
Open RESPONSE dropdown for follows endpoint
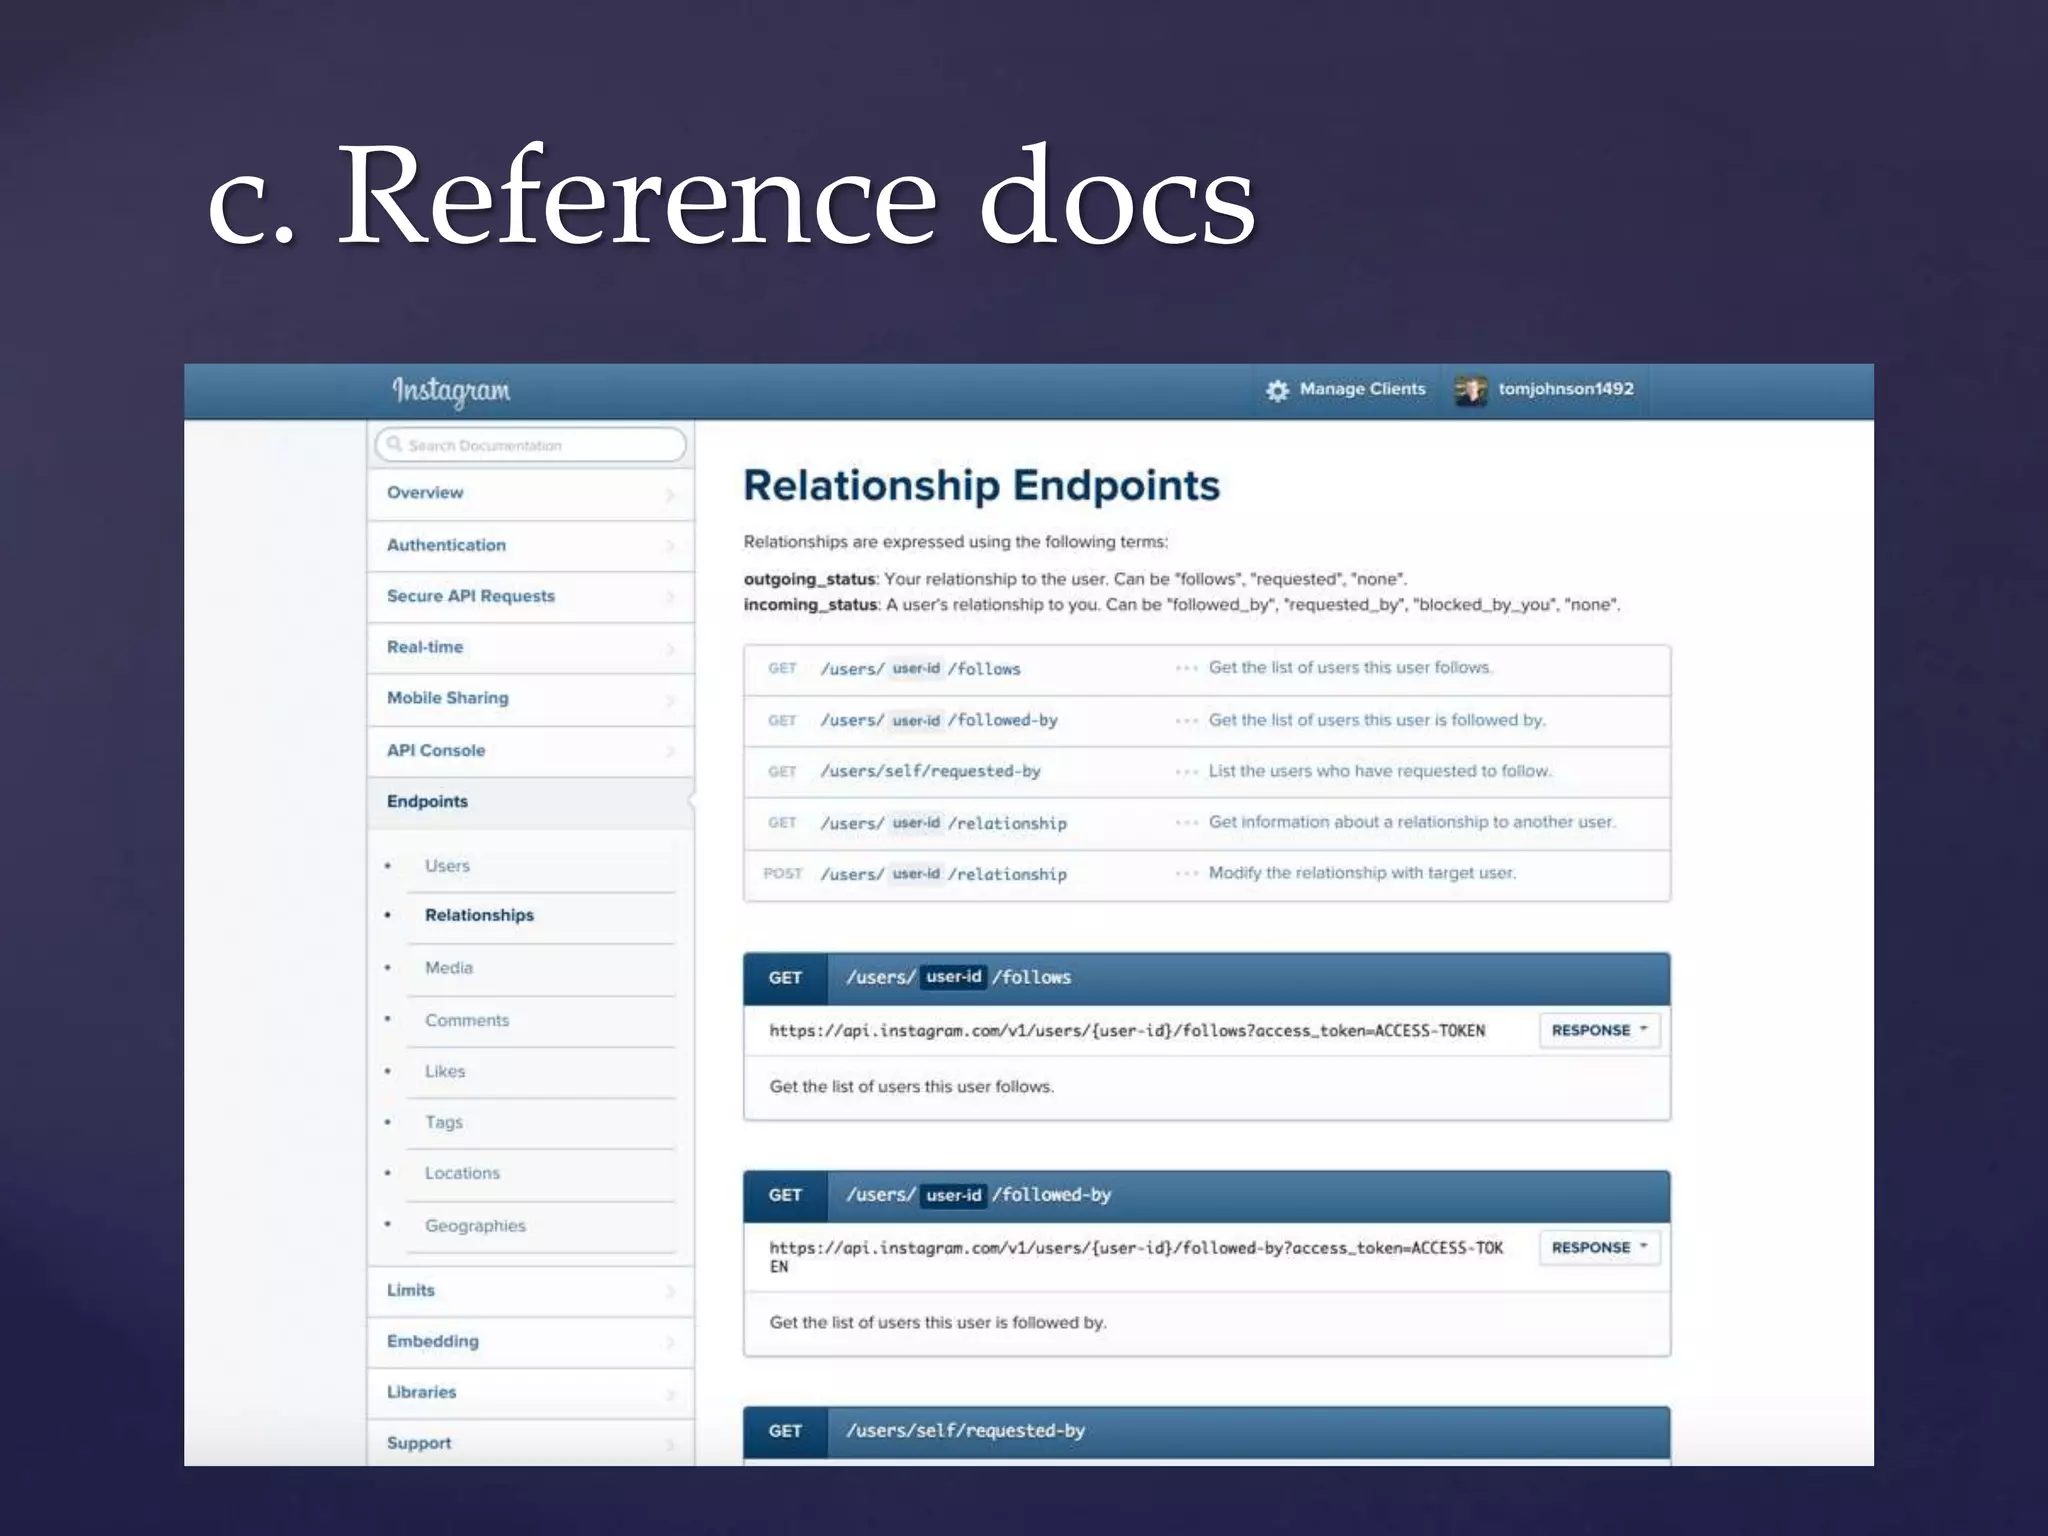click(x=1598, y=1030)
